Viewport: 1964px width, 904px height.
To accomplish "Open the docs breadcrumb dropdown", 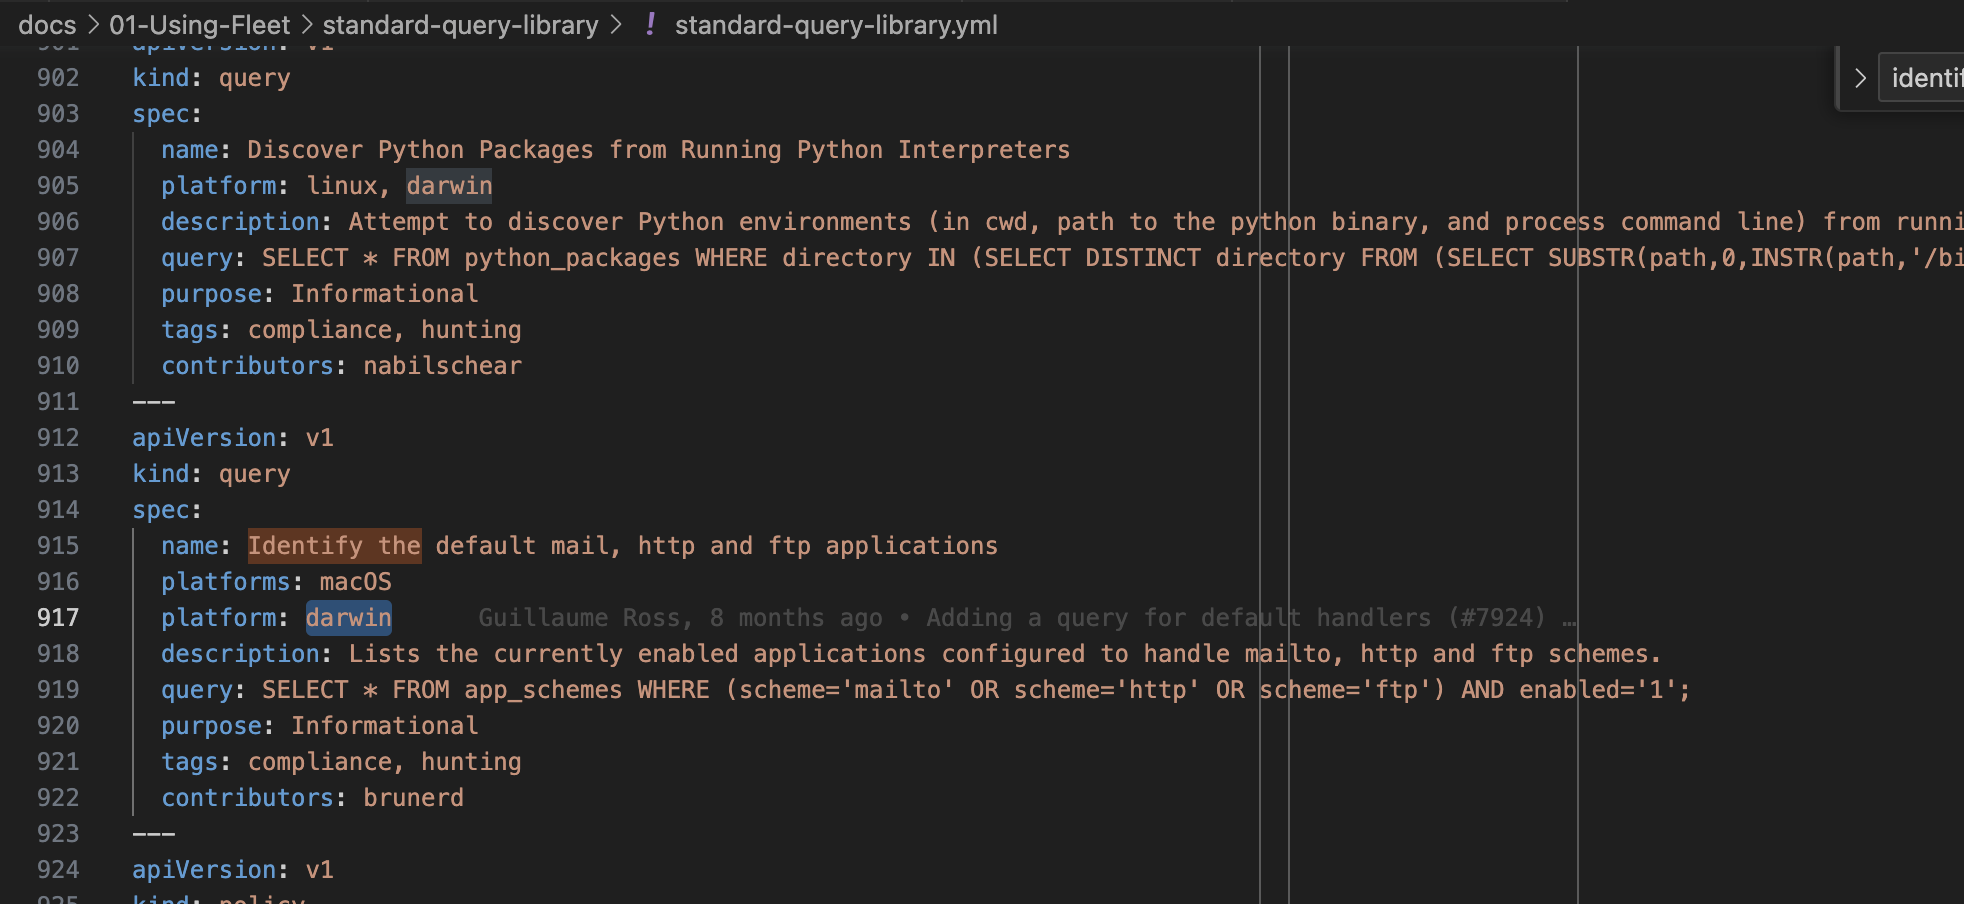I will tap(47, 25).
